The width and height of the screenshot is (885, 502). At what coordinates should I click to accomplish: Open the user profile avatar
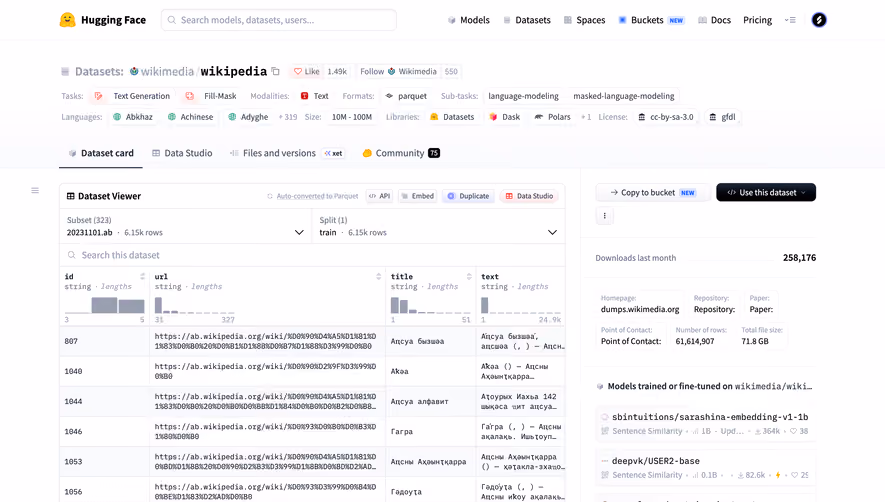pos(819,20)
